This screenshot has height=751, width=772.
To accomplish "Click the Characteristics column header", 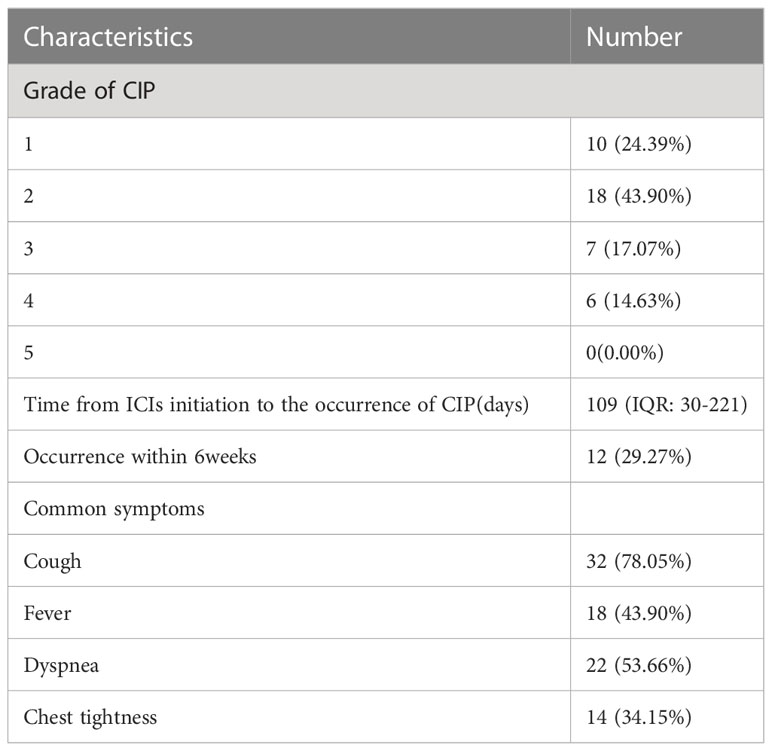I will (108, 37).
